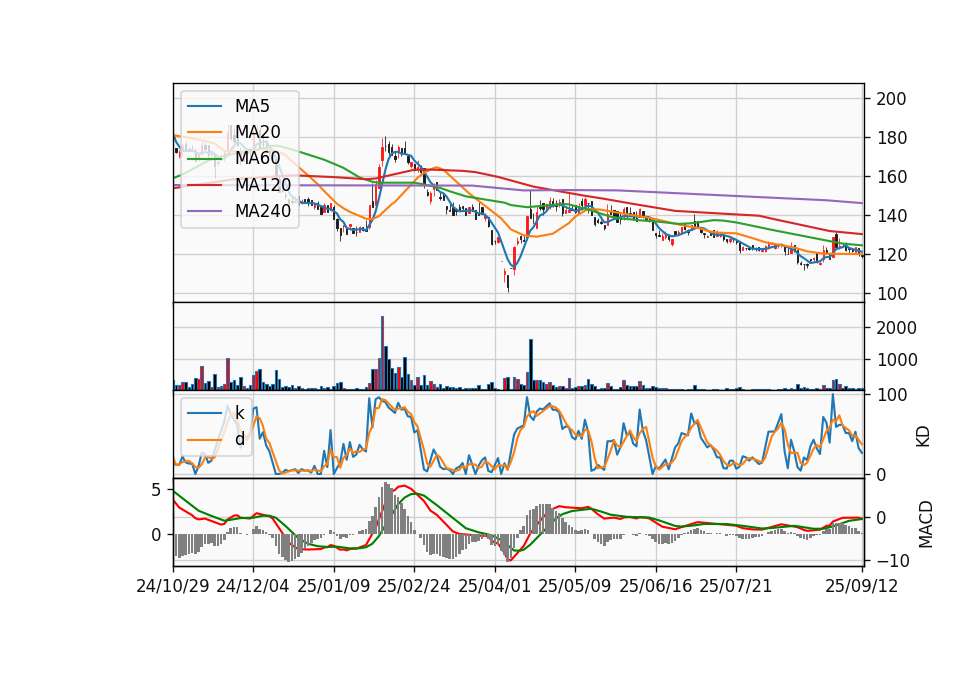
Task: Click the 5 label on left MACD axis
Action: (156, 490)
